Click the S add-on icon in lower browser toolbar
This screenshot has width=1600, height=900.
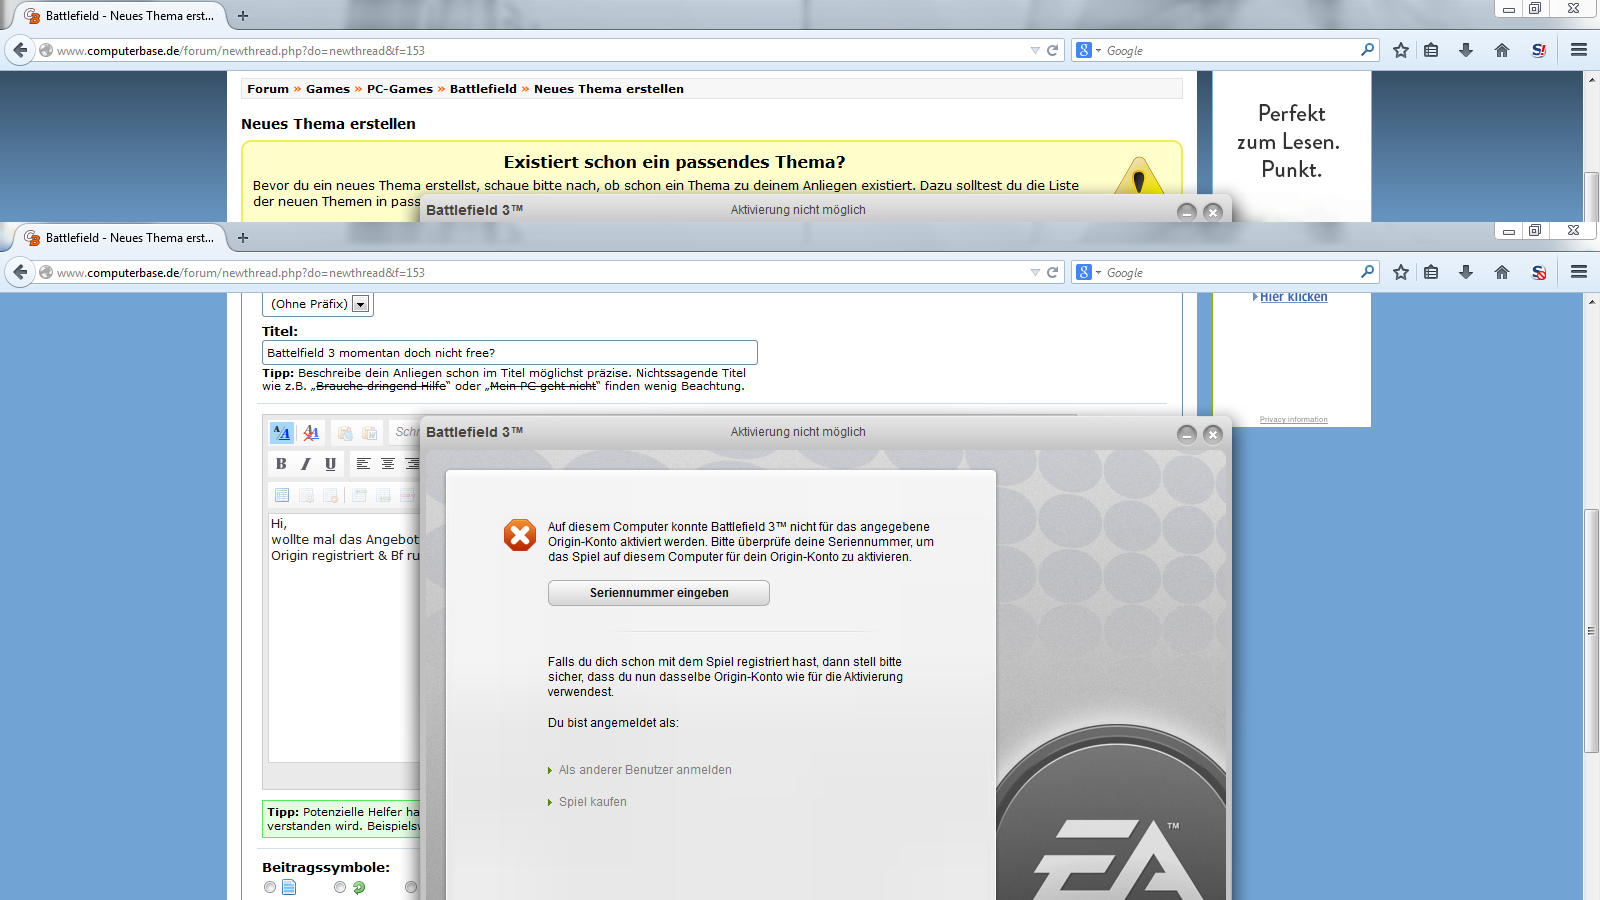(x=1539, y=272)
